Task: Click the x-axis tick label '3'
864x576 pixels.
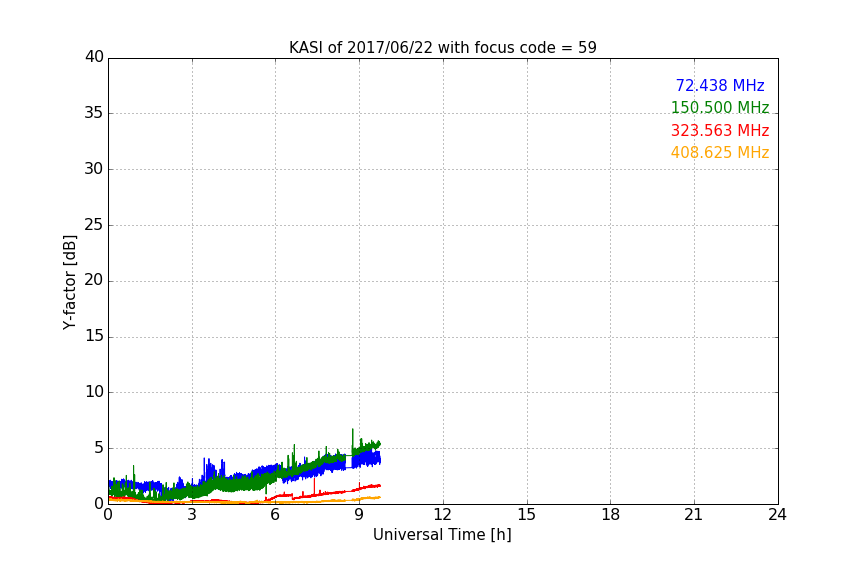Action: click(x=192, y=515)
